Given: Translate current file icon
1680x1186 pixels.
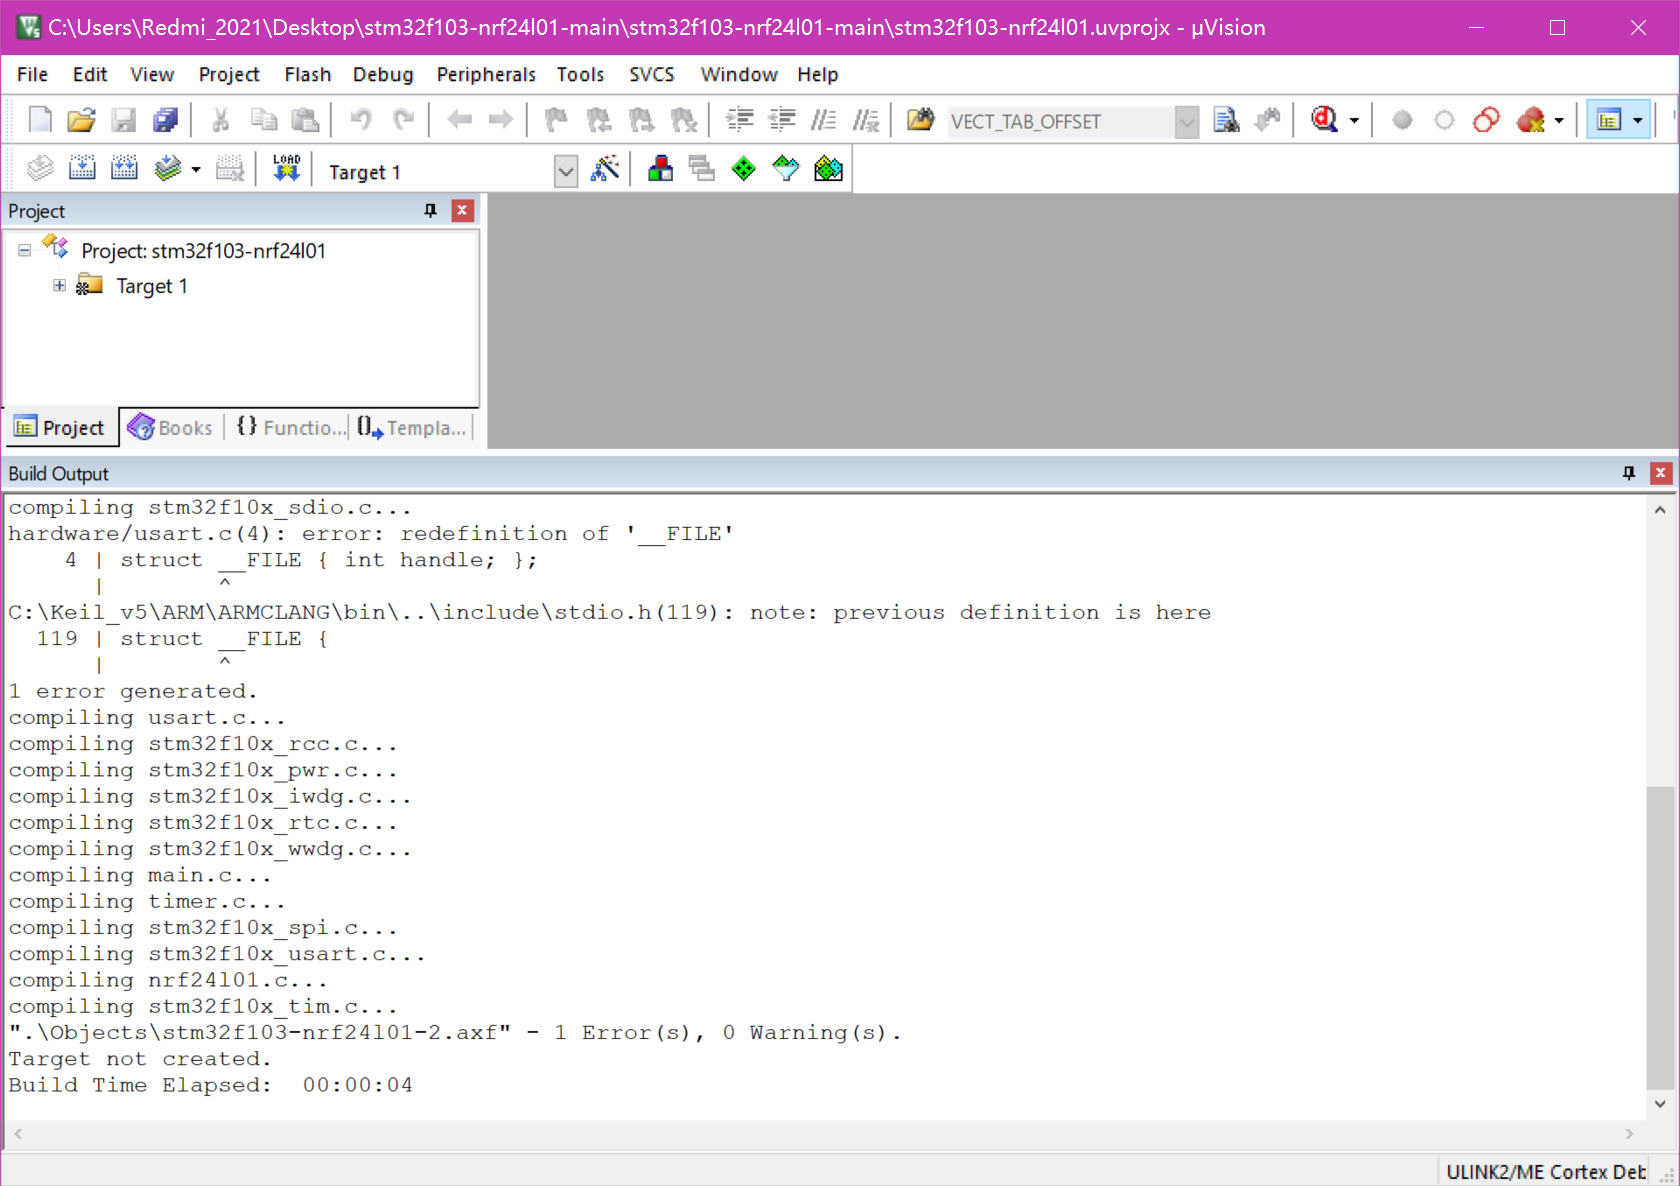Looking at the screenshot, I should pyautogui.click(x=40, y=169).
